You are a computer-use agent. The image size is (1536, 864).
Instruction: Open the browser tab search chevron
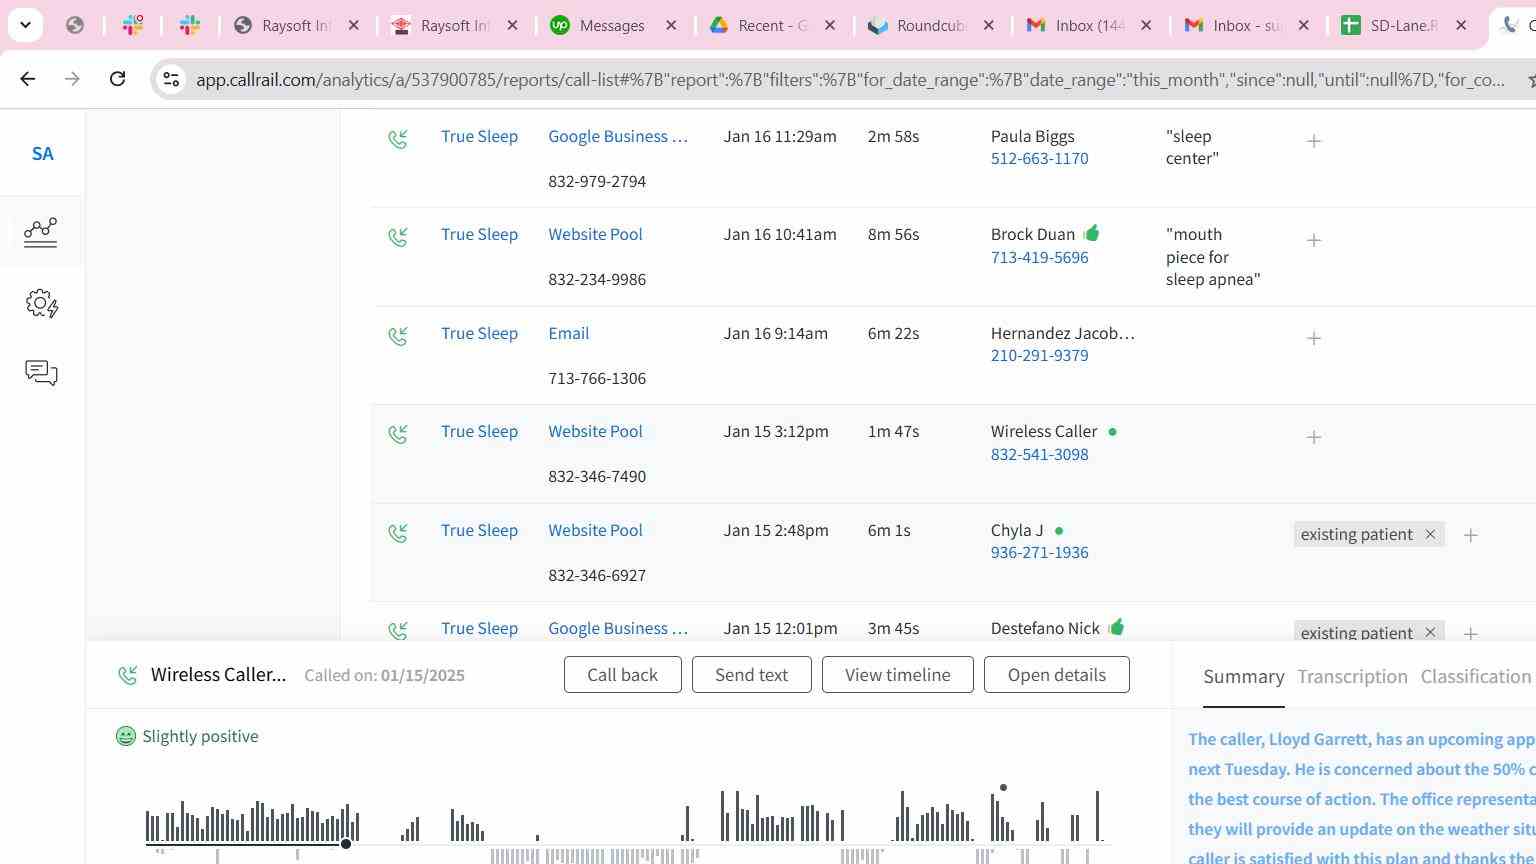point(25,25)
